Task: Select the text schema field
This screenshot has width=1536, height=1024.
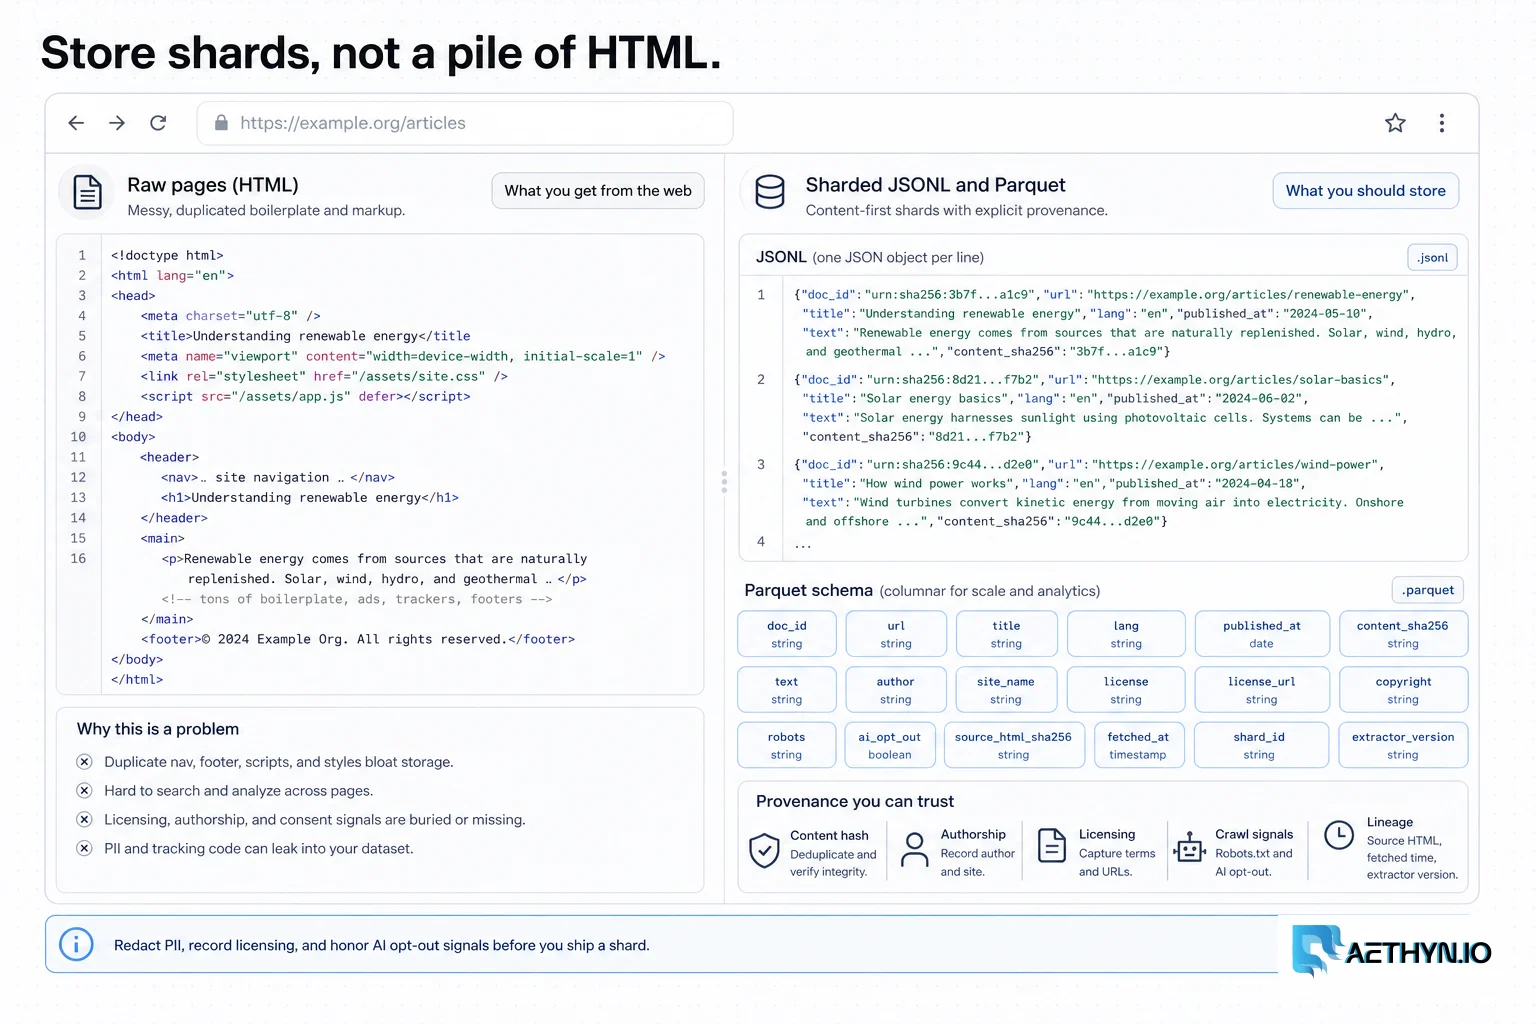Action: tap(786, 690)
